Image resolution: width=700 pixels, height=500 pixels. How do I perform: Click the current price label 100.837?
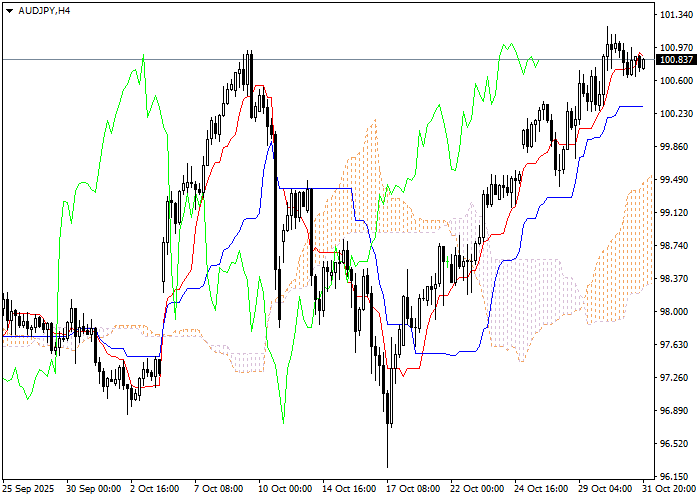click(676, 60)
